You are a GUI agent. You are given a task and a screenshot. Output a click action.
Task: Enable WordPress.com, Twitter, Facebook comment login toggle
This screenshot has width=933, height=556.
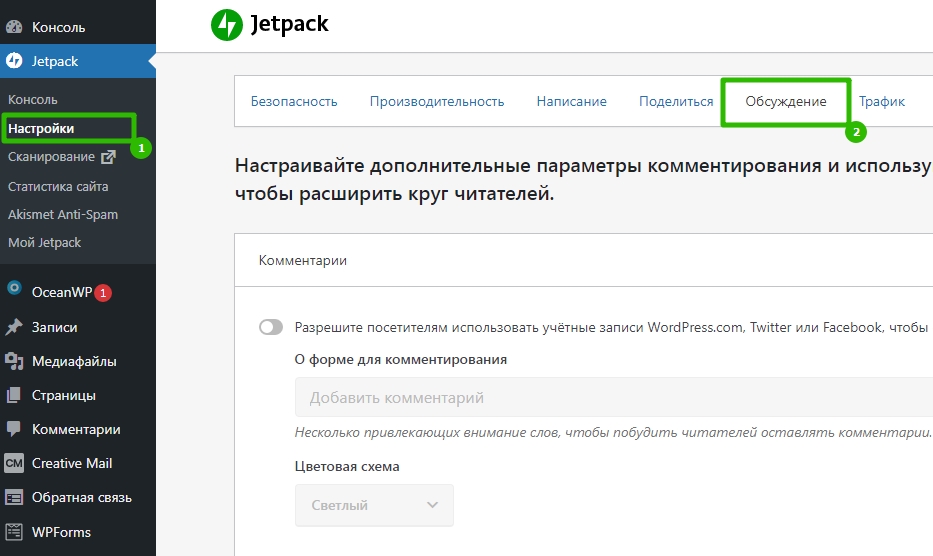tap(271, 327)
